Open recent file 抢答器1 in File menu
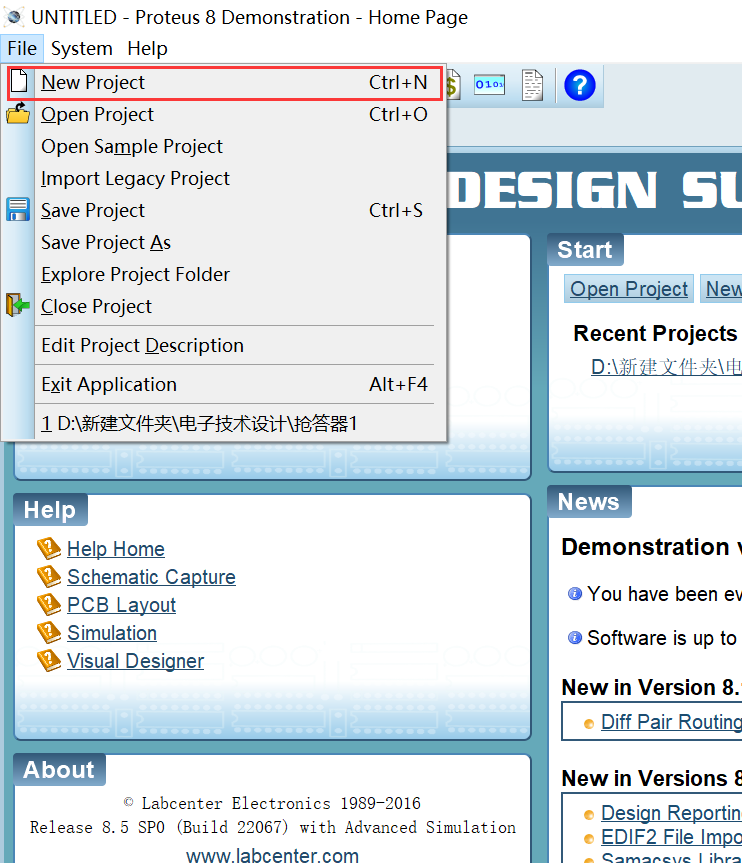 click(225, 423)
